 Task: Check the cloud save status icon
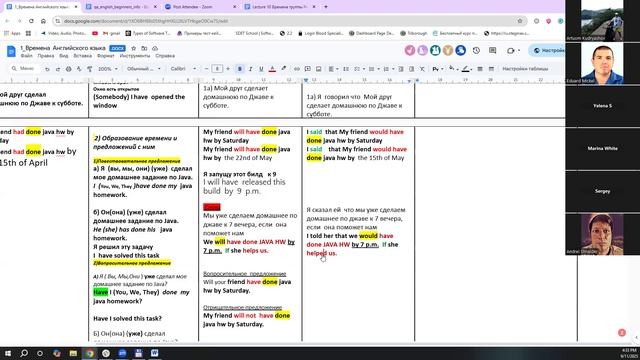point(155,48)
